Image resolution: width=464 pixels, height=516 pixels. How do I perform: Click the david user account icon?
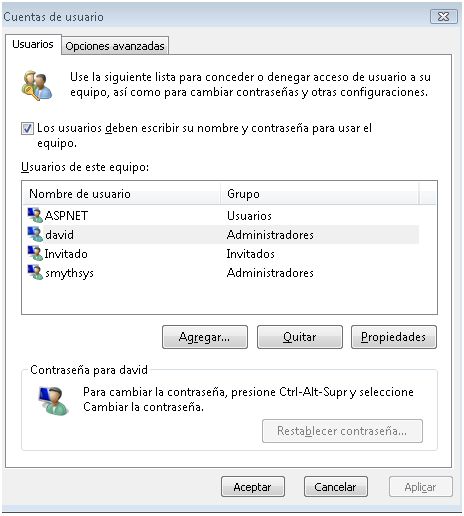[35, 234]
